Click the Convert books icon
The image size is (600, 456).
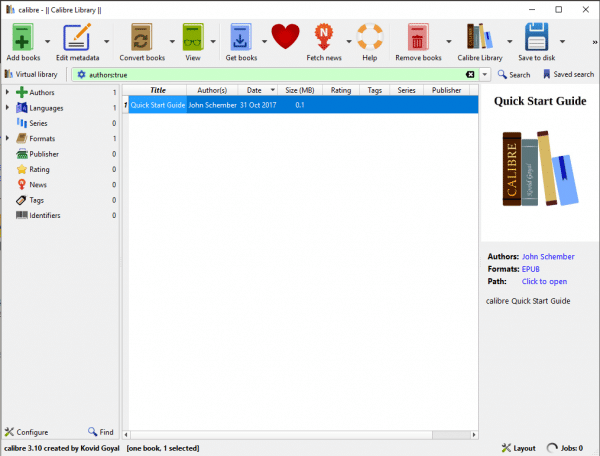coord(141,38)
